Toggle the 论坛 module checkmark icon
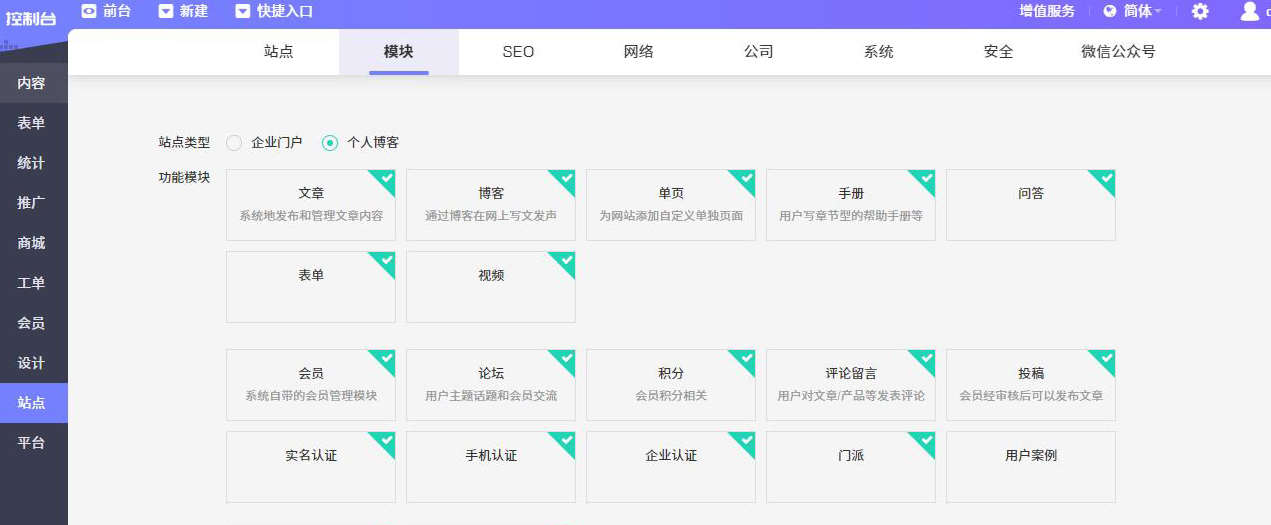The width and height of the screenshot is (1271, 525). [x=565, y=359]
